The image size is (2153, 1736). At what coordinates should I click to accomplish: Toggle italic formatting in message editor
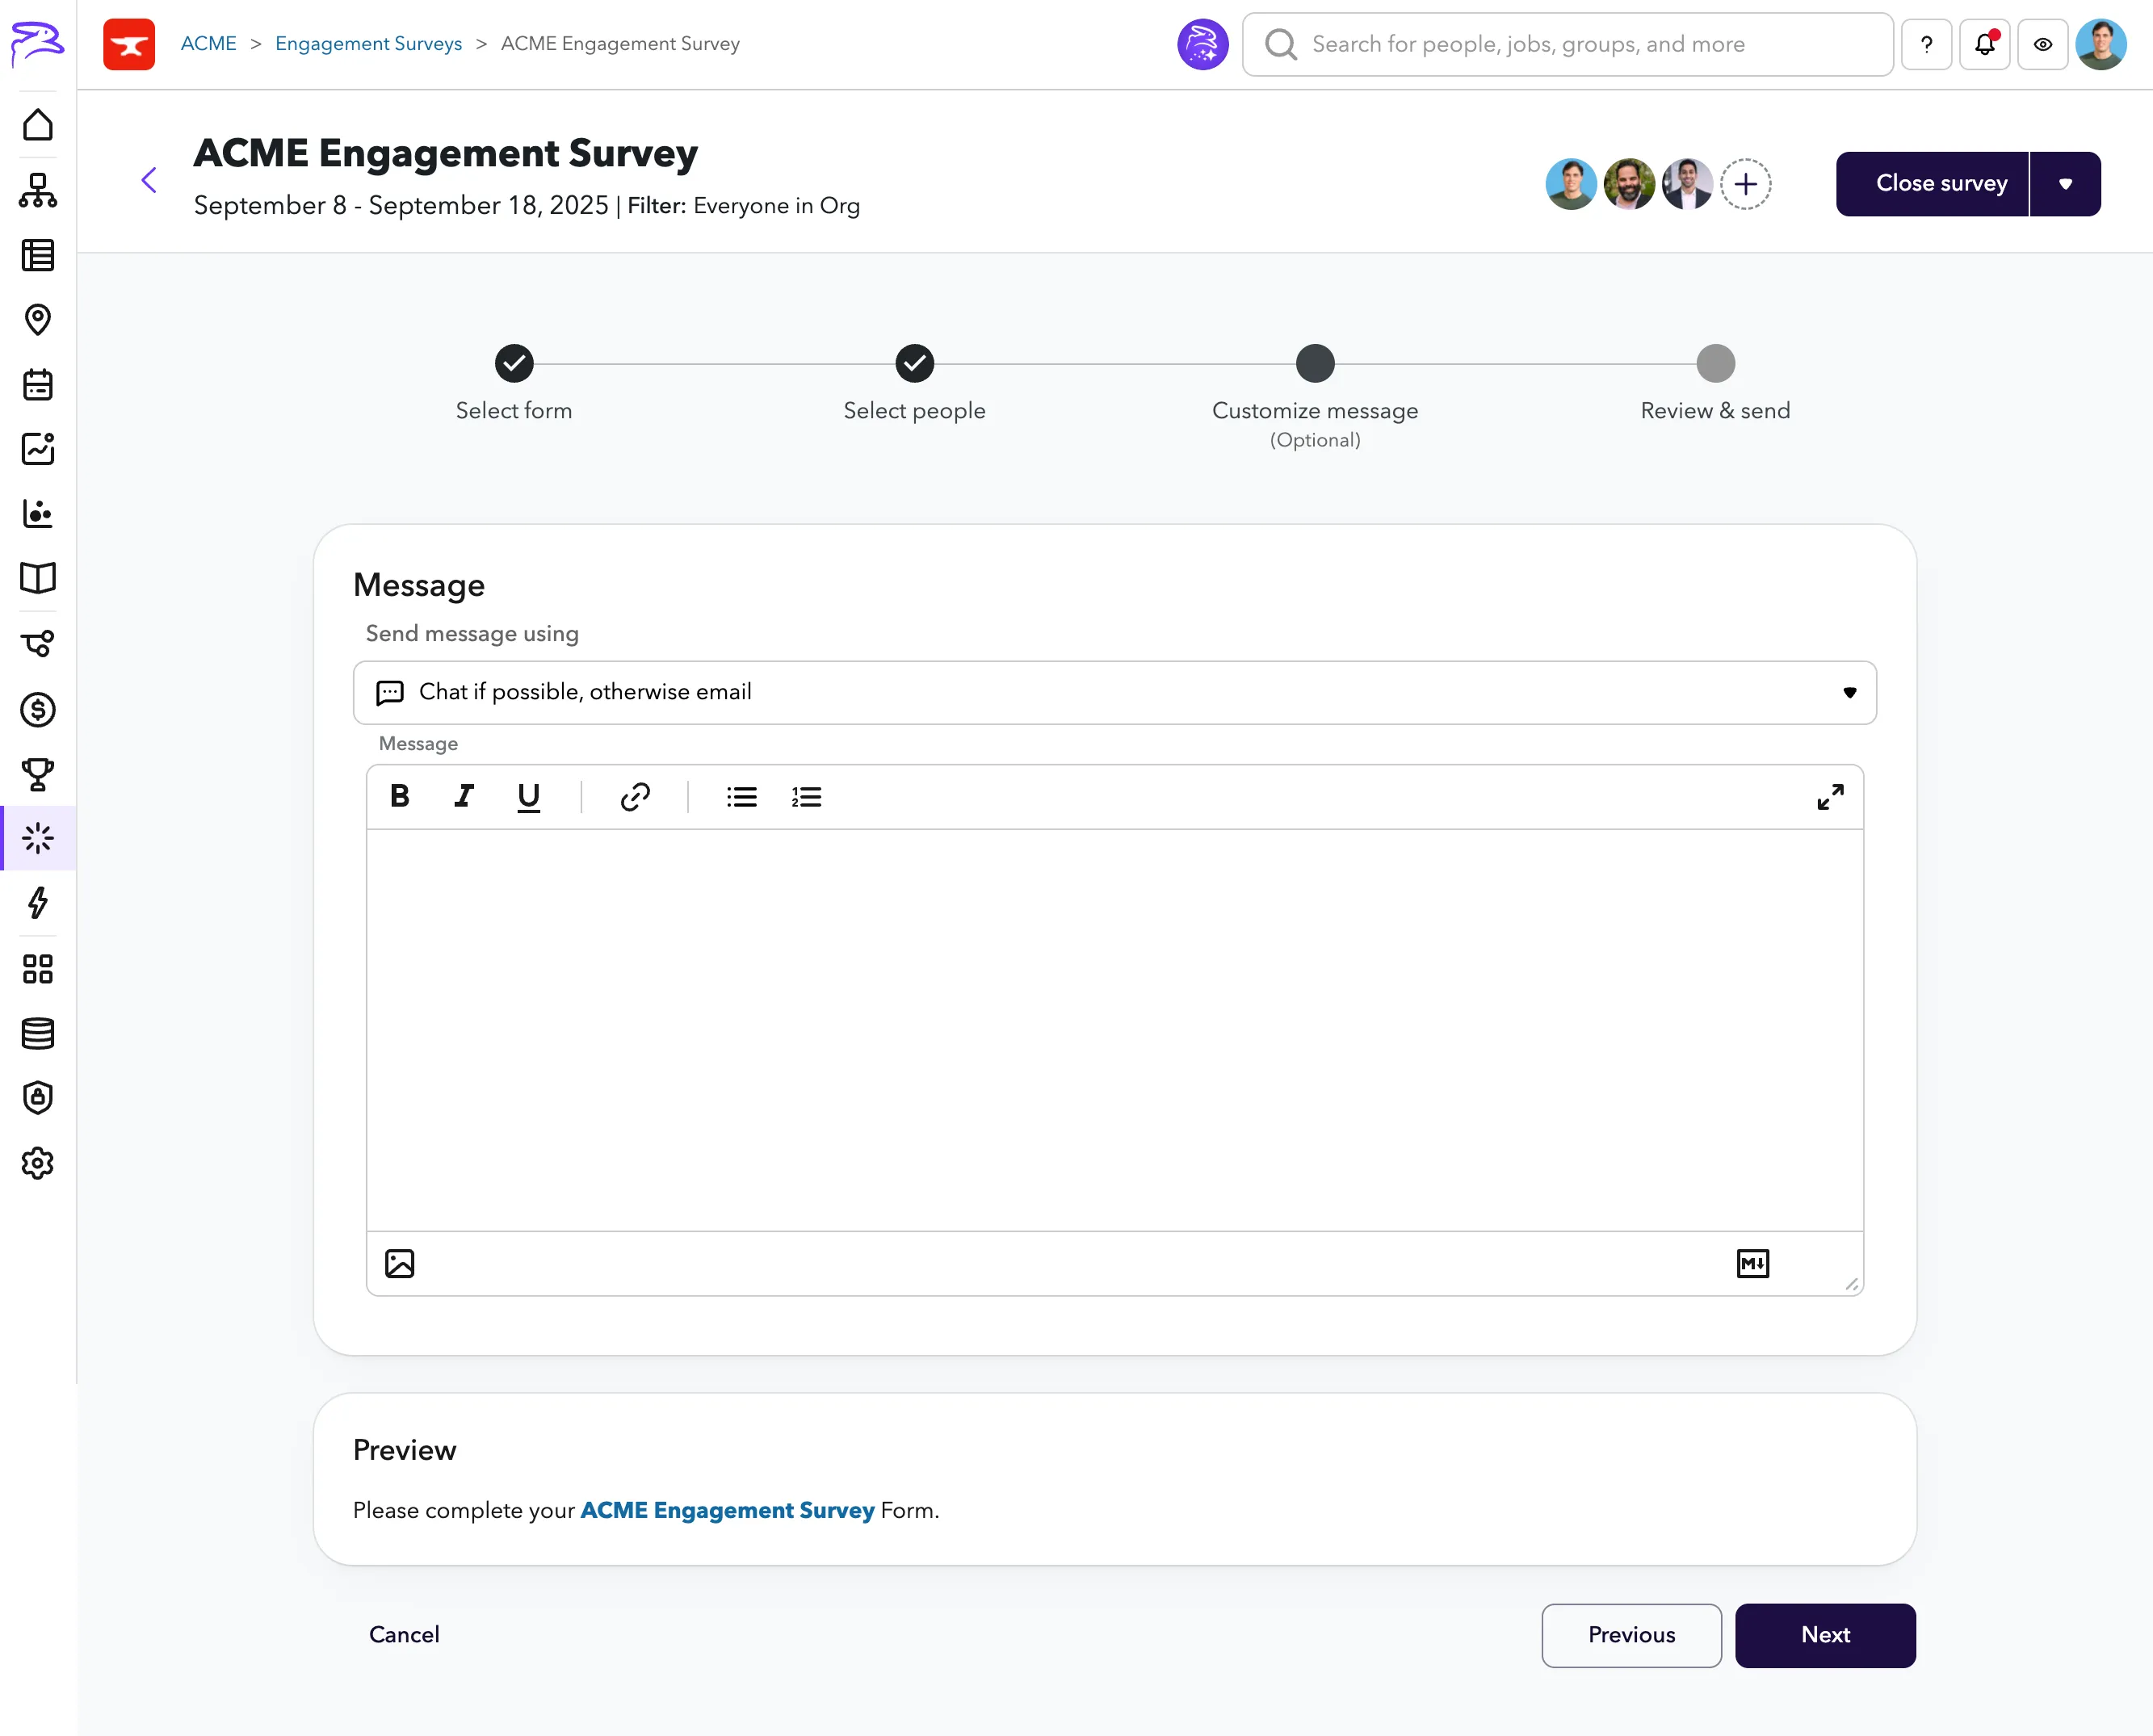point(464,796)
